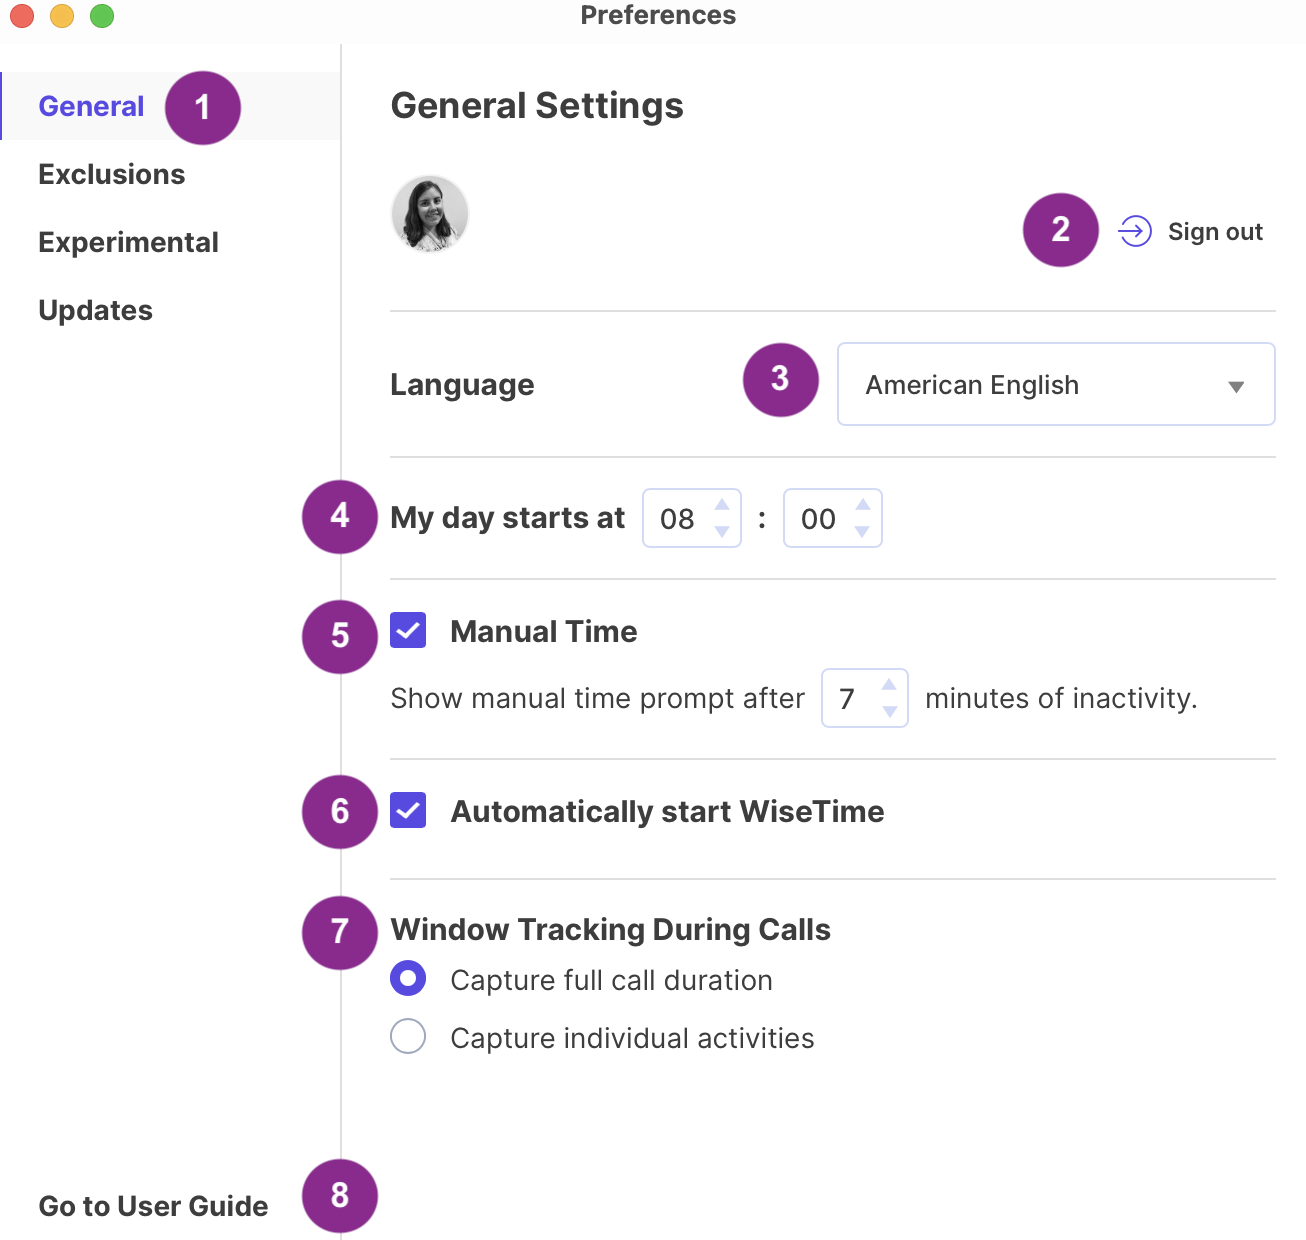Decrease the day start hour with down arrow

722,532
